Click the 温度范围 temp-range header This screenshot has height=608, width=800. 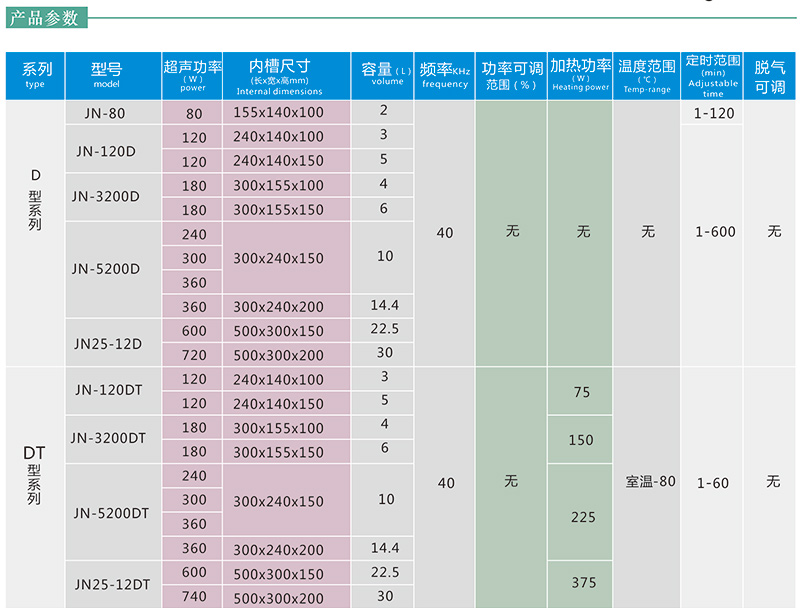[647, 75]
